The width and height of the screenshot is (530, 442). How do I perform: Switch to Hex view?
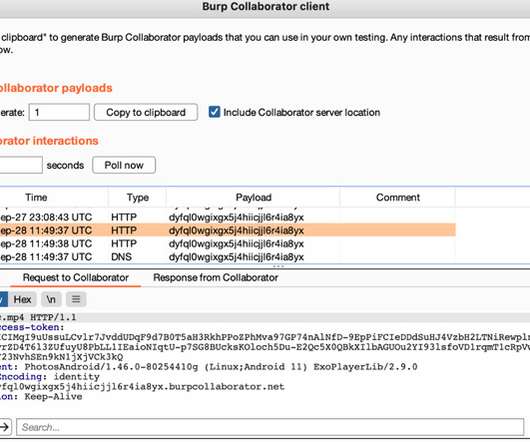[x=22, y=299]
